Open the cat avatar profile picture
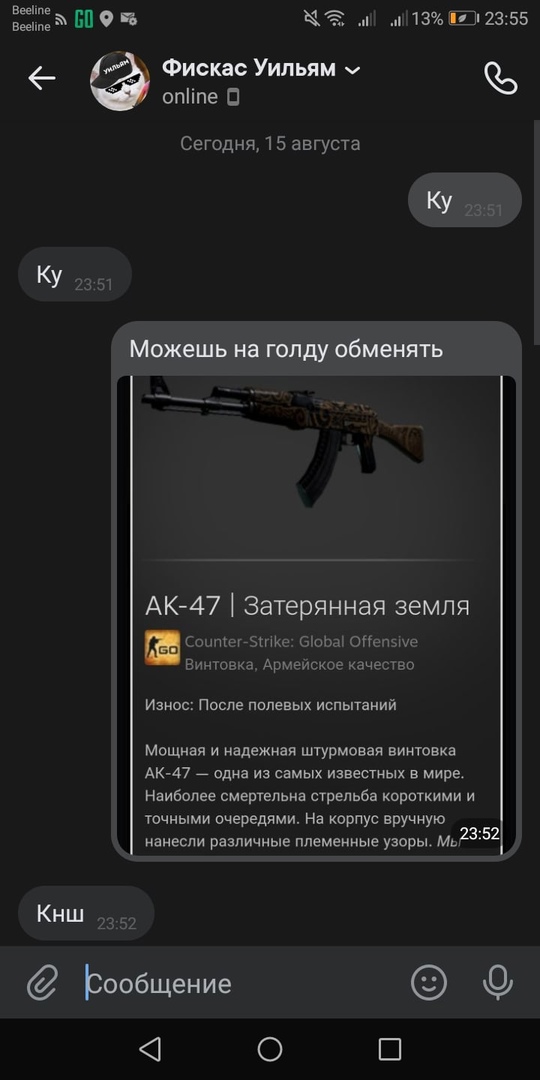The image size is (540, 1080). 120,80
